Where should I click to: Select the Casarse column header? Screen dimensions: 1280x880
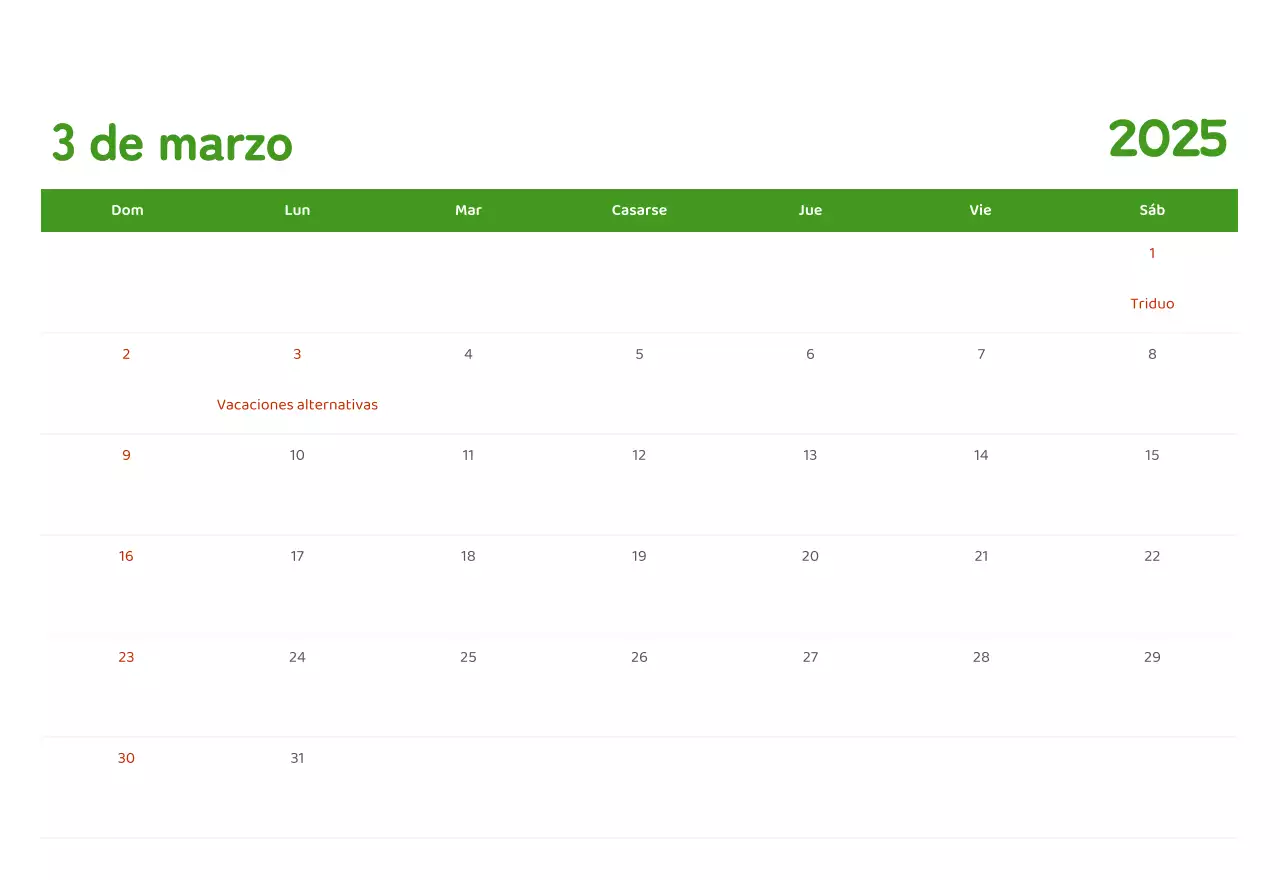tap(639, 210)
